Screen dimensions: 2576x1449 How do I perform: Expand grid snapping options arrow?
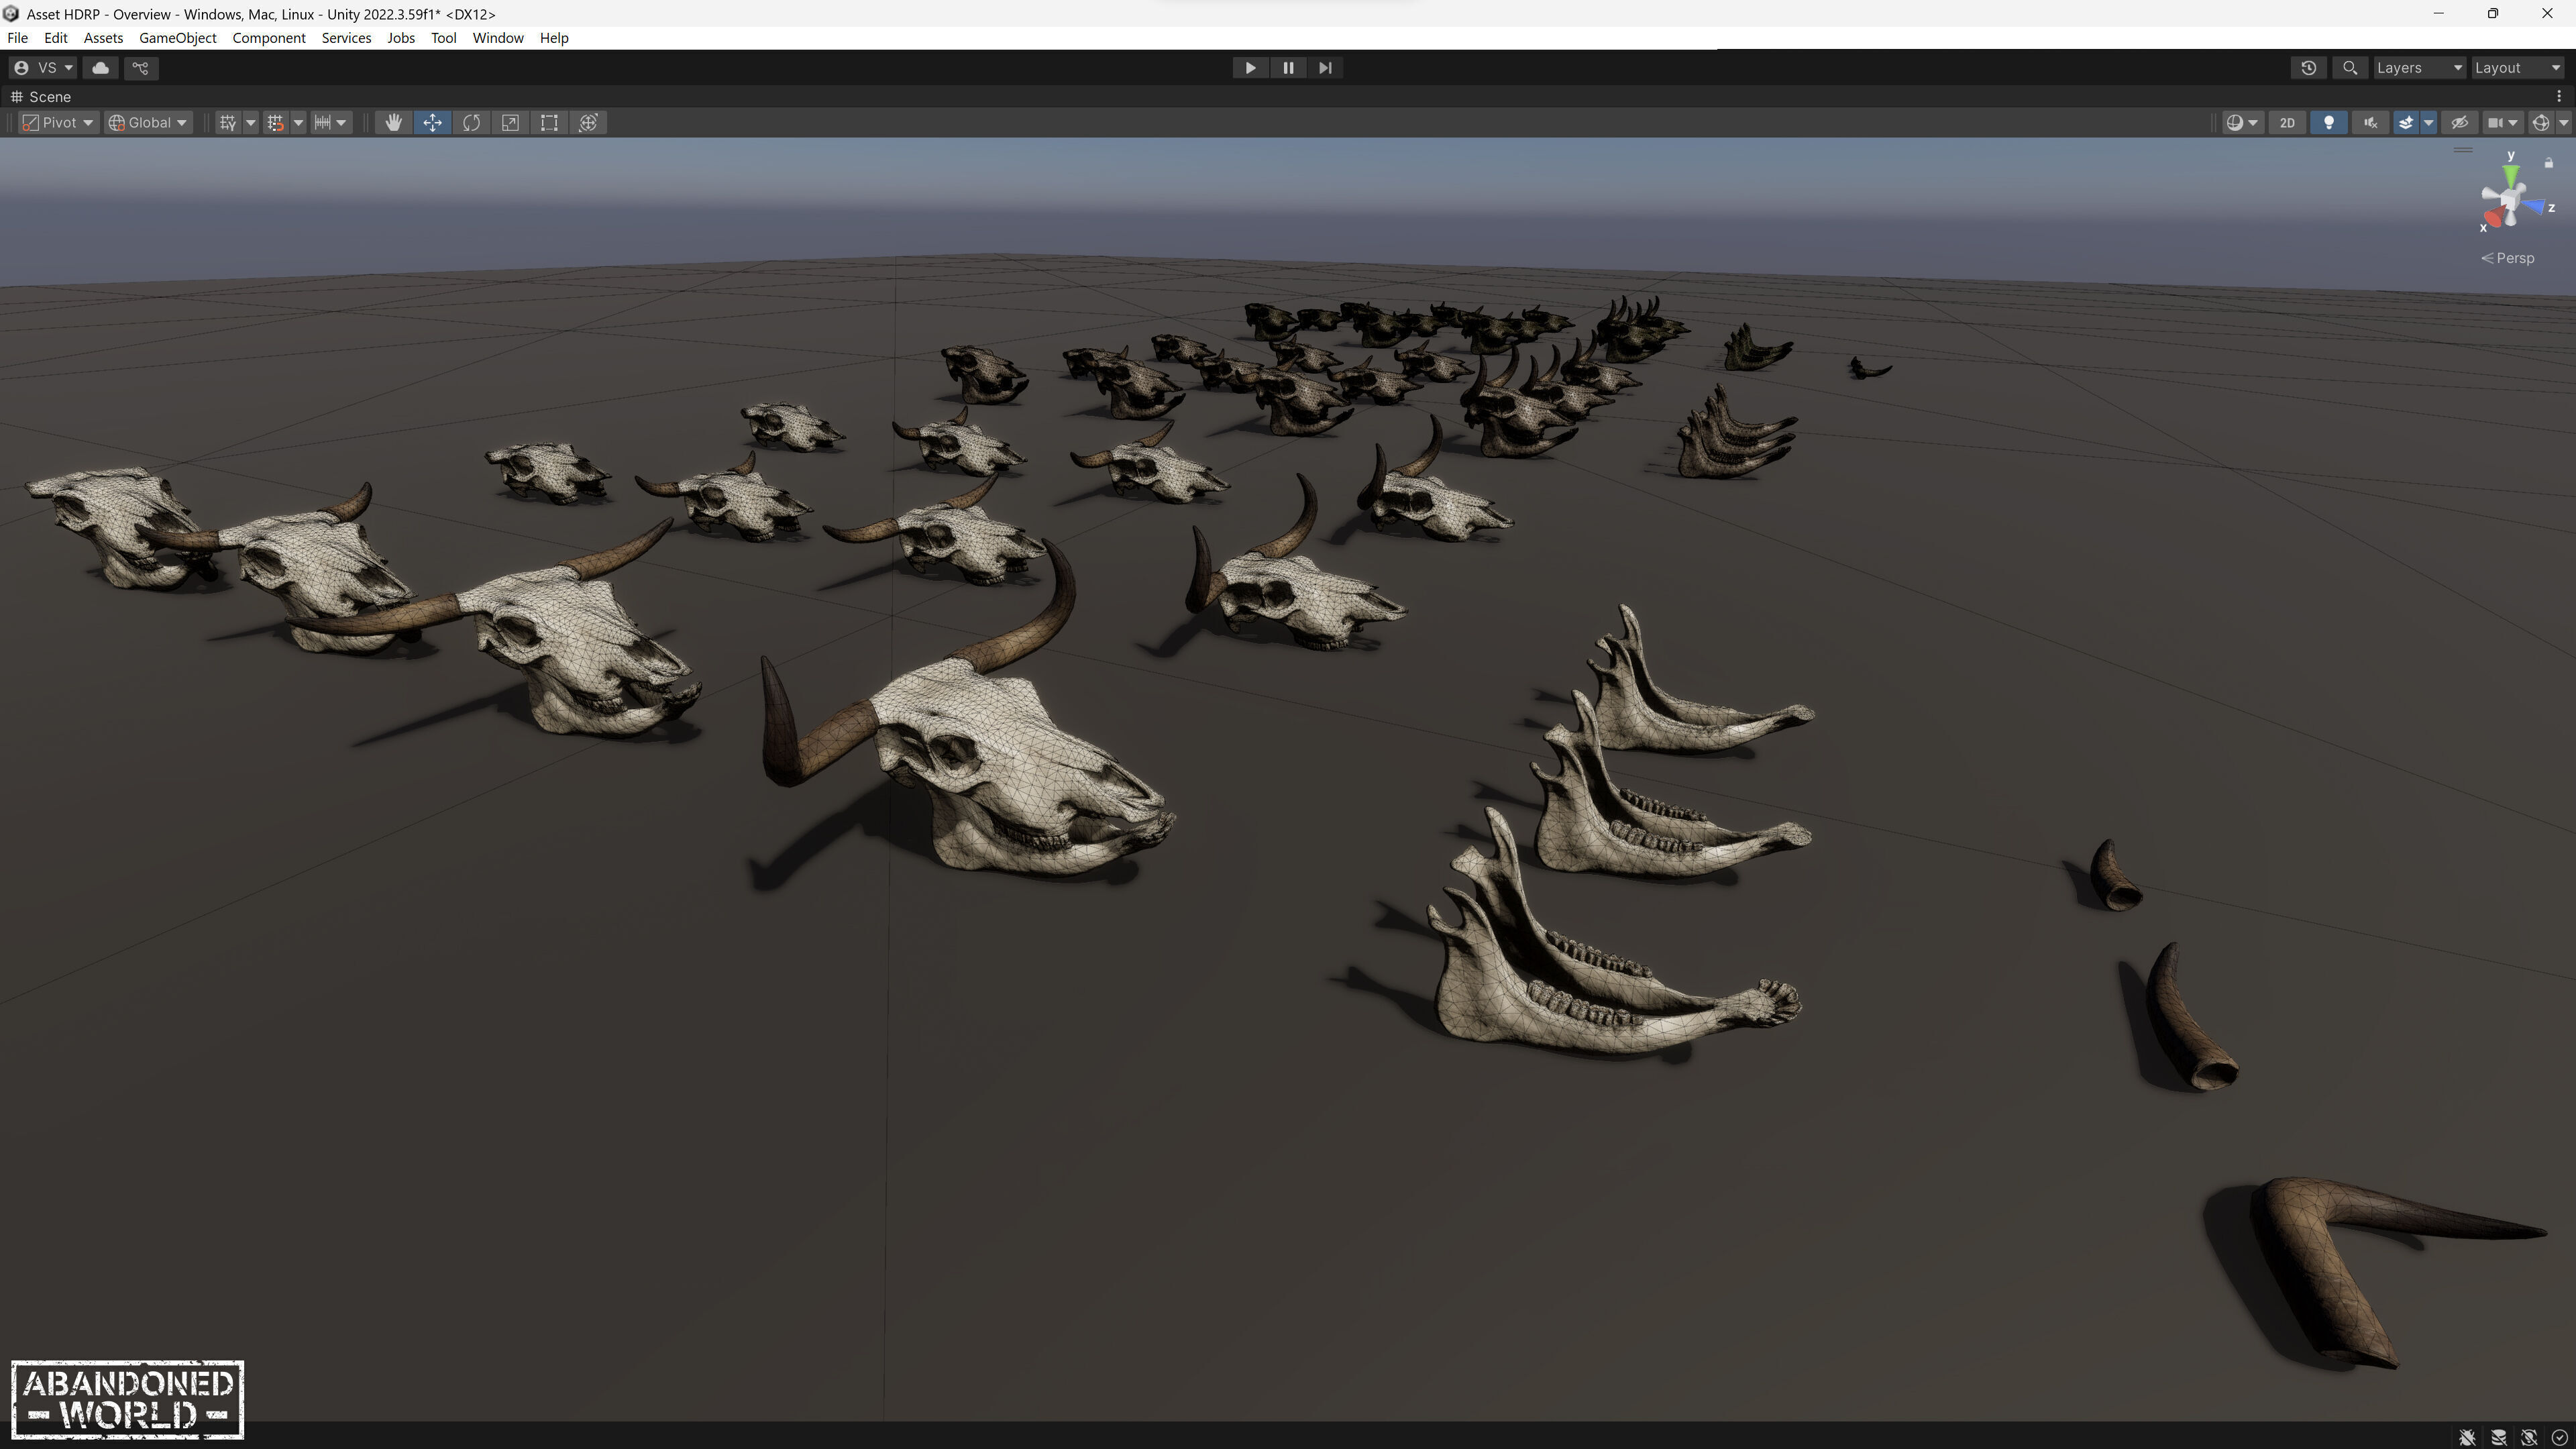pyautogui.click(x=298, y=122)
